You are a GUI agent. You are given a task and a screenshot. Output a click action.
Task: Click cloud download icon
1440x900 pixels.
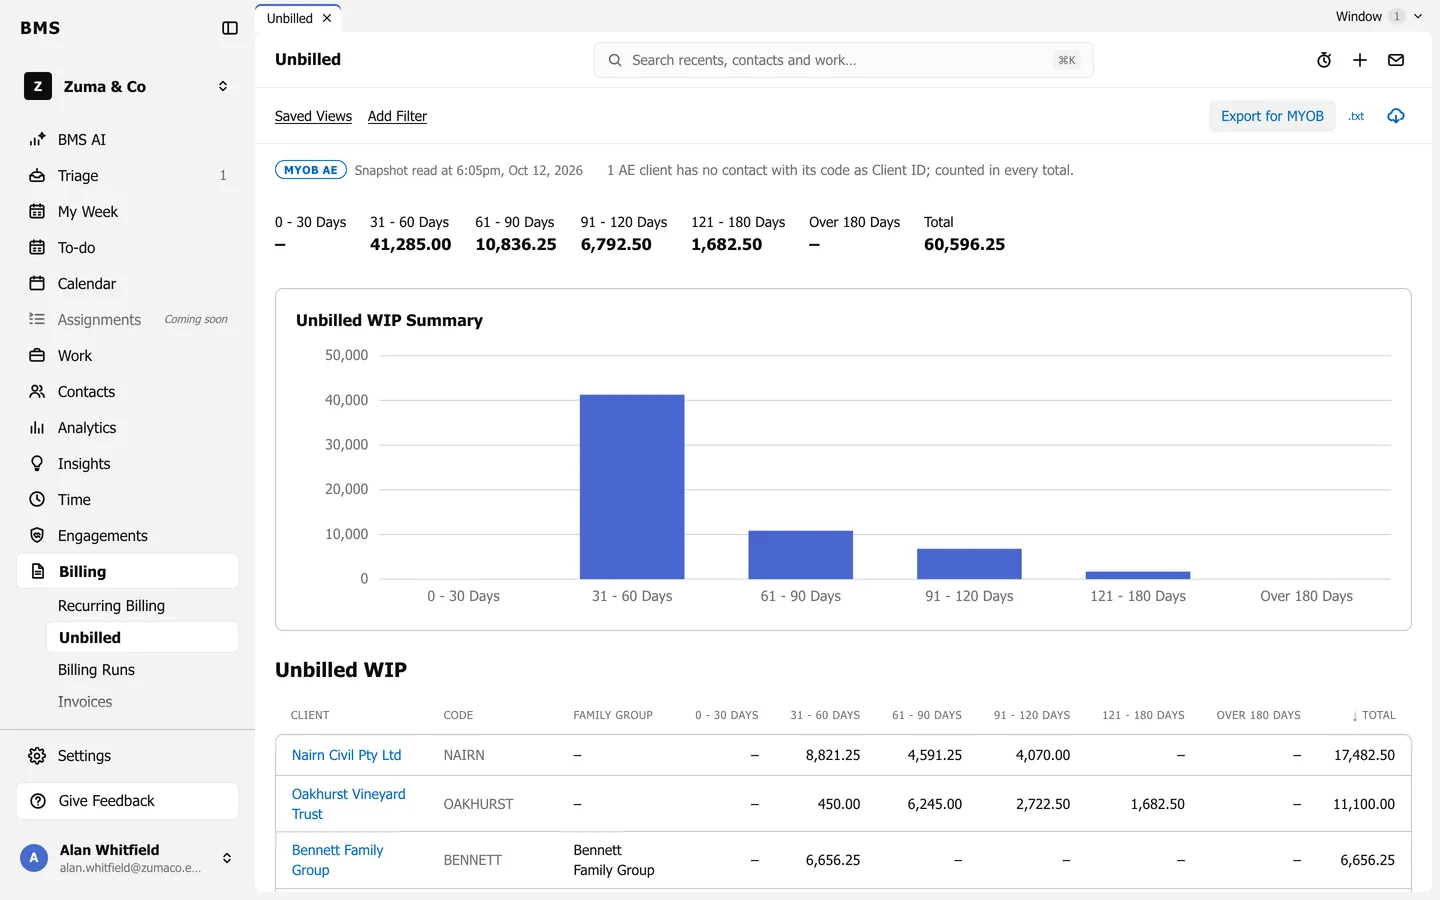pos(1396,116)
